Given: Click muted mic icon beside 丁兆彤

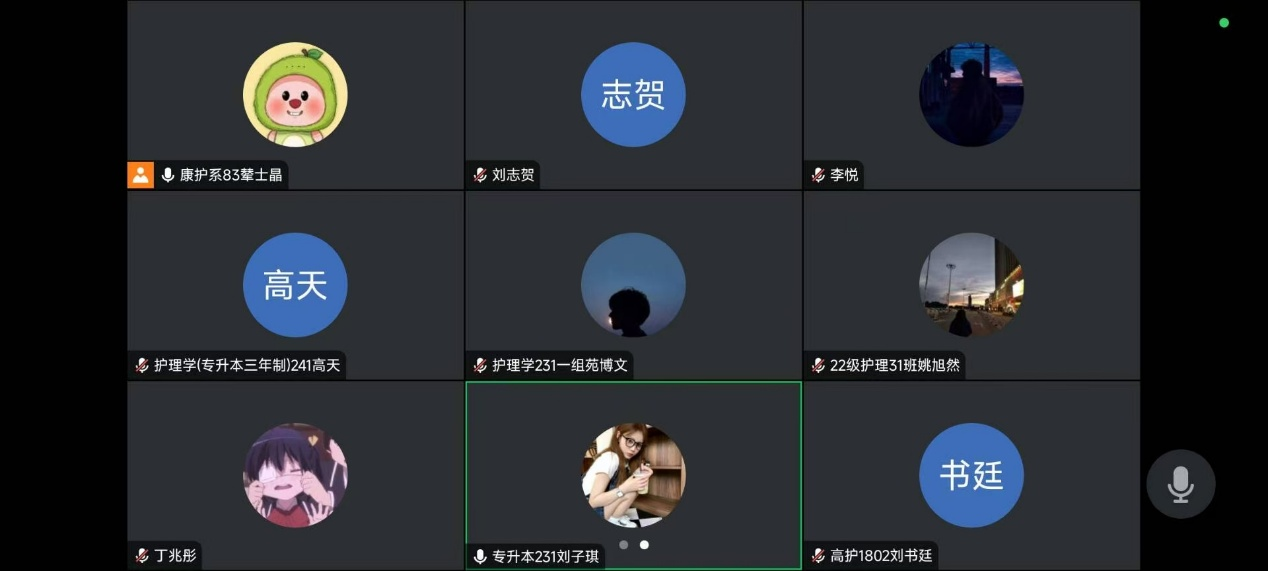Looking at the screenshot, I should pos(142,555).
